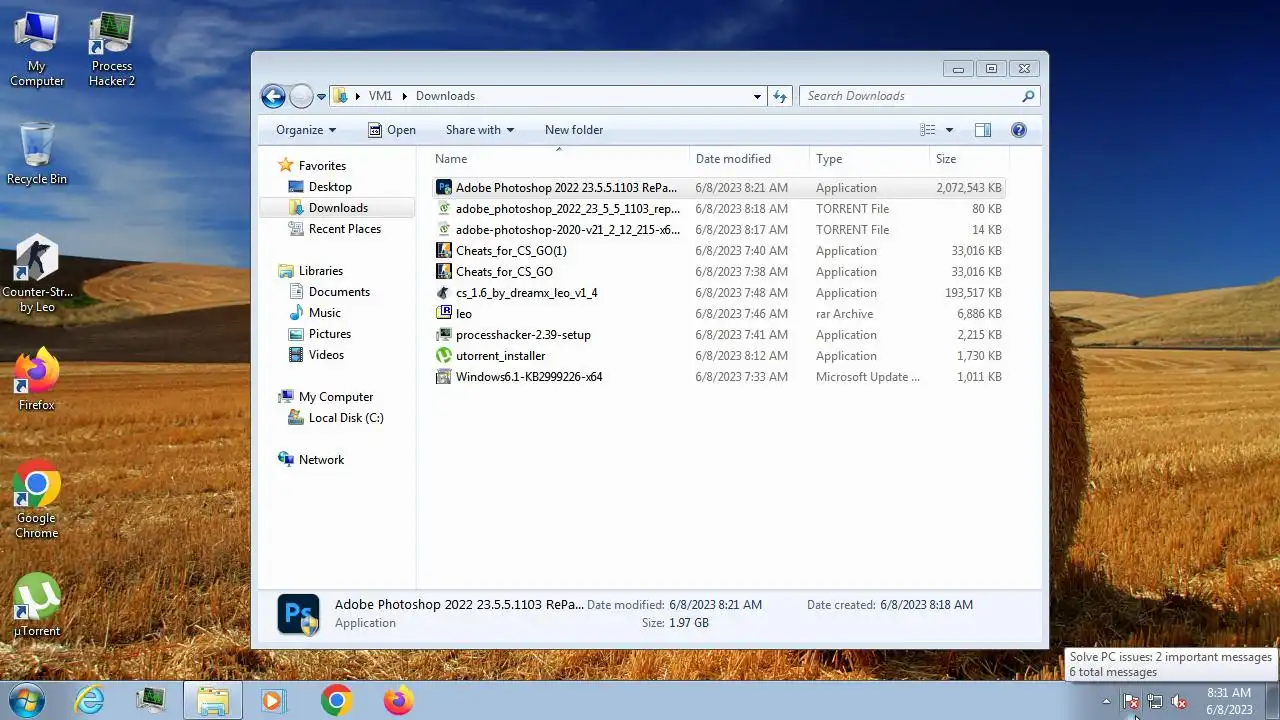The width and height of the screenshot is (1280, 720).
Task: Select utorrent_installer file
Action: click(x=718, y=356)
